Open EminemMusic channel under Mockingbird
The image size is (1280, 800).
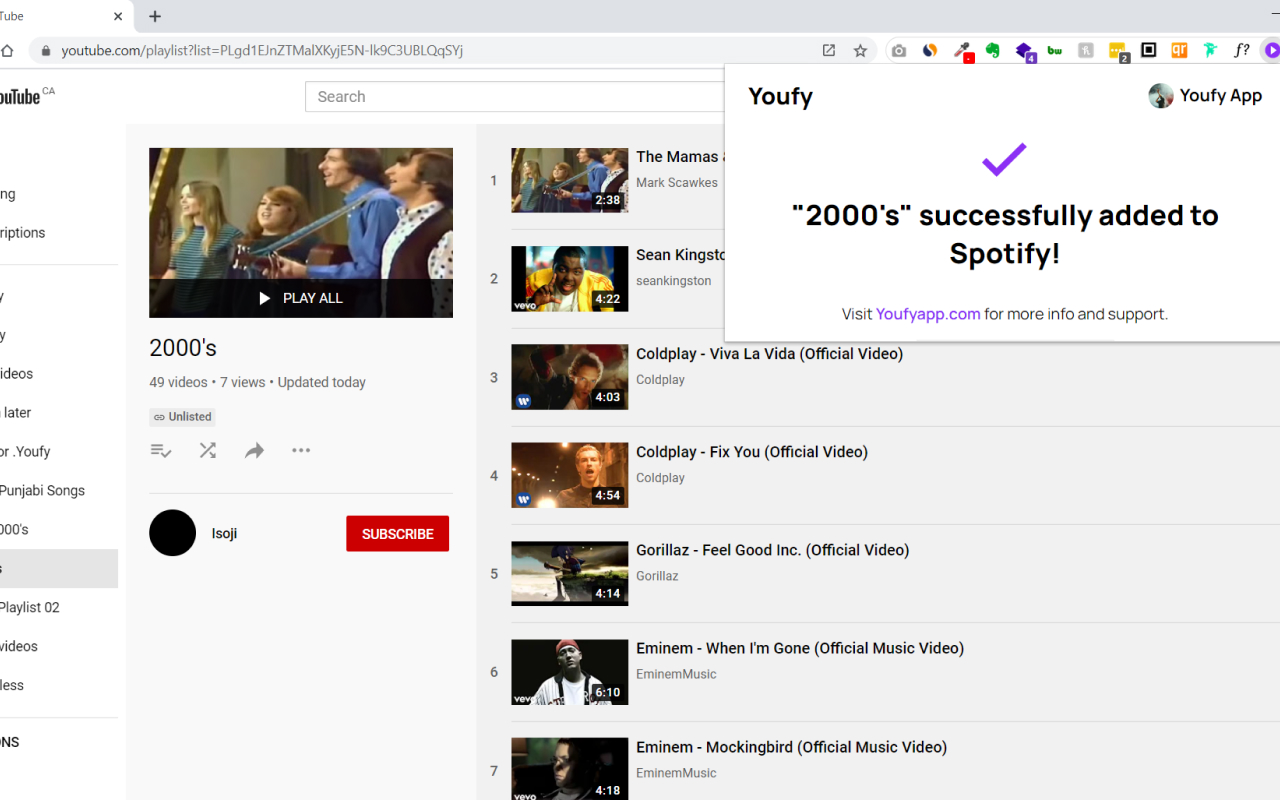coord(676,773)
